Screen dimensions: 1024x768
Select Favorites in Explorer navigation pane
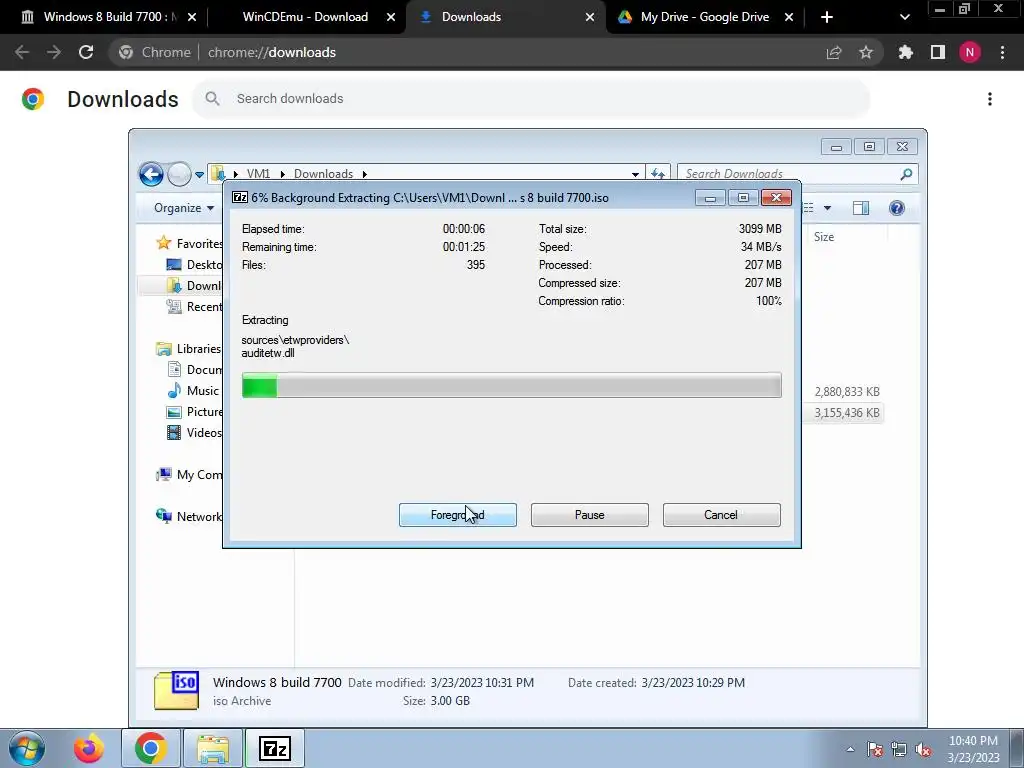189,244
